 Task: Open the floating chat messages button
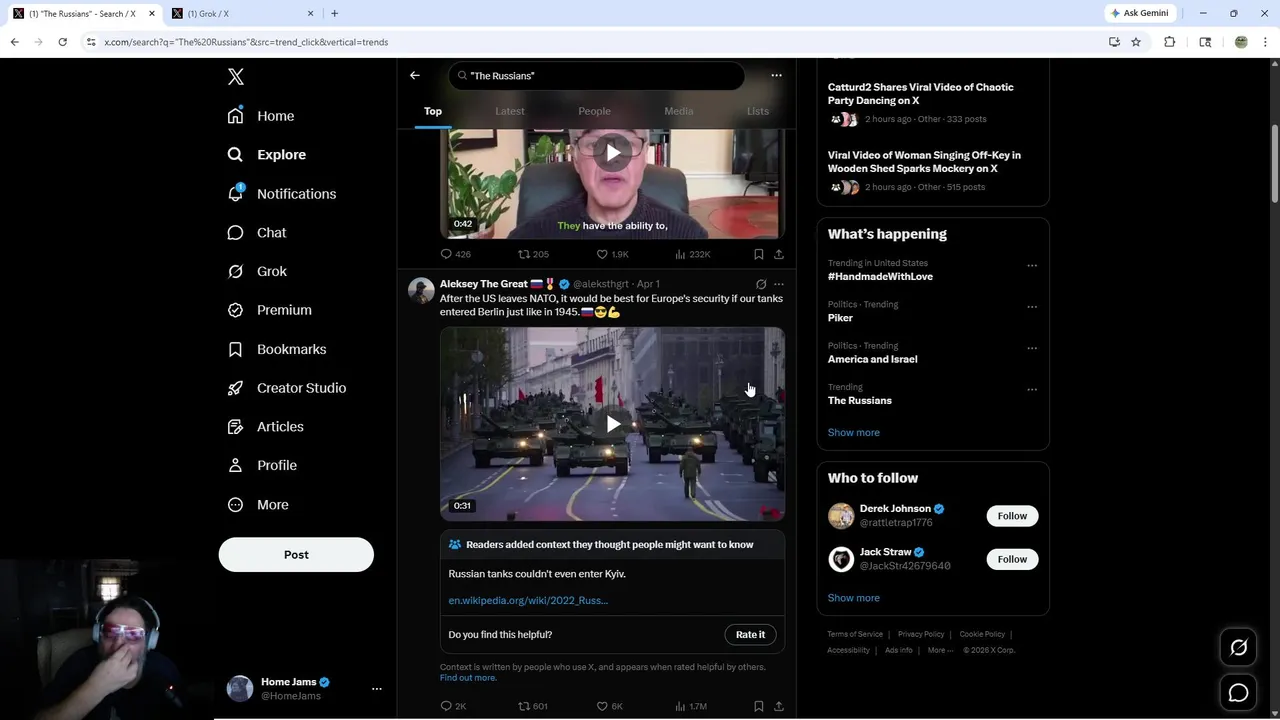click(x=1238, y=693)
